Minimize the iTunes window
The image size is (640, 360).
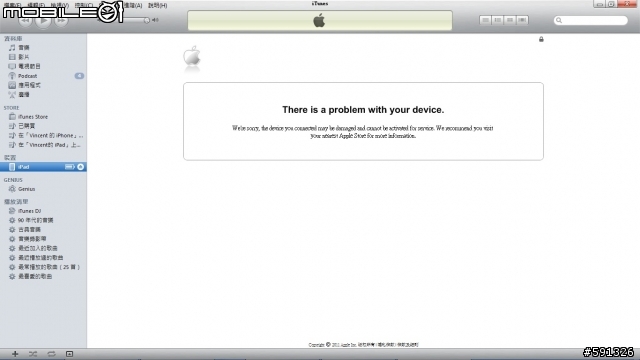click(x=599, y=4)
